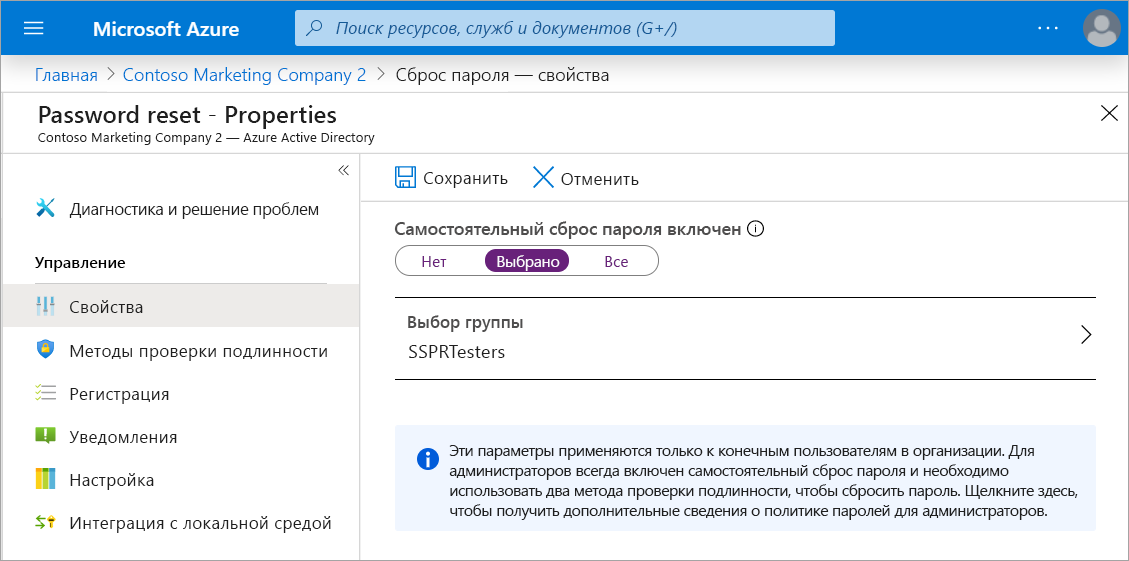
Task: Click the Управление section heading
Action: click(x=80, y=263)
